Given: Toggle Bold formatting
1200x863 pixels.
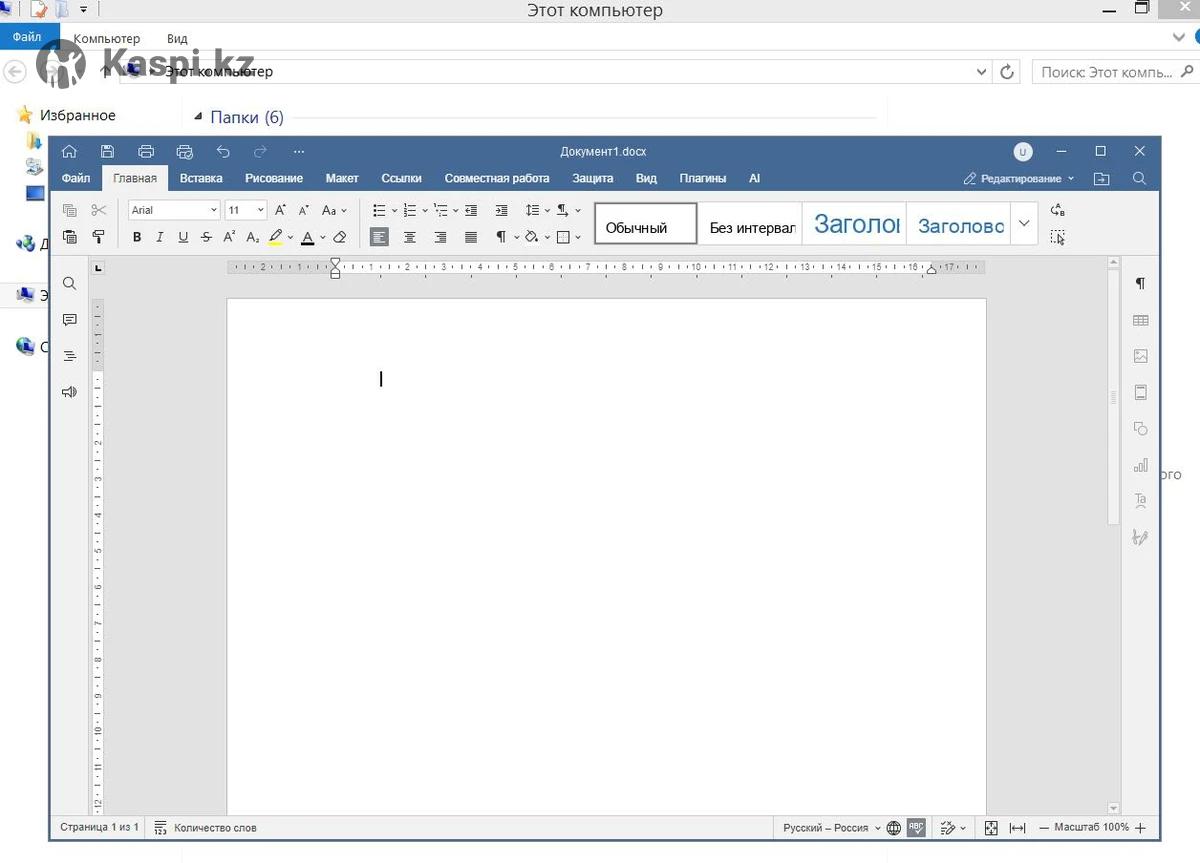Looking at the screenshot, I should pos(137,237).
